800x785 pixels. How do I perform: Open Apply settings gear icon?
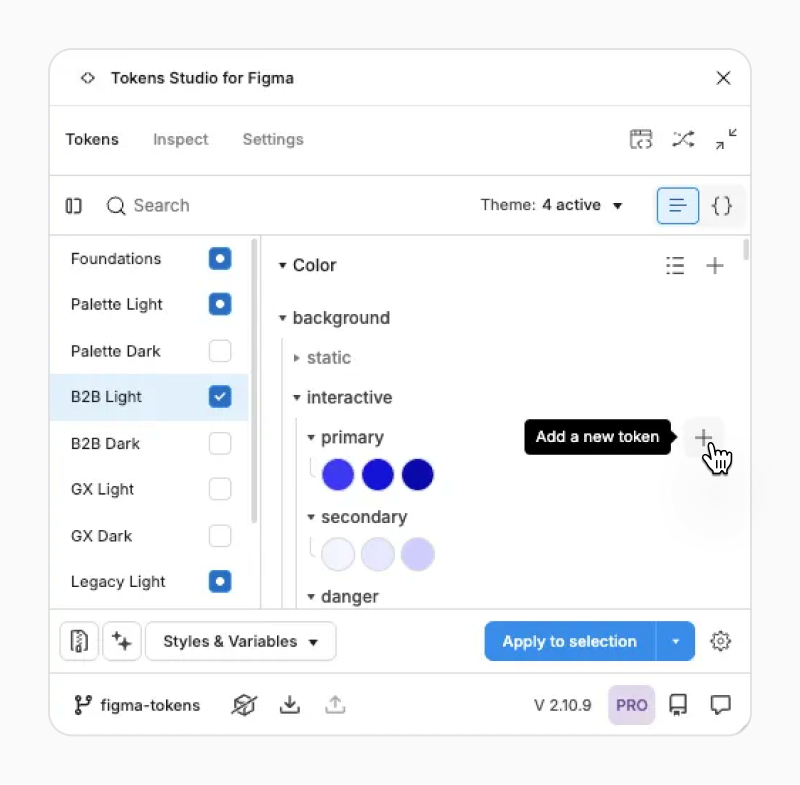720,642
